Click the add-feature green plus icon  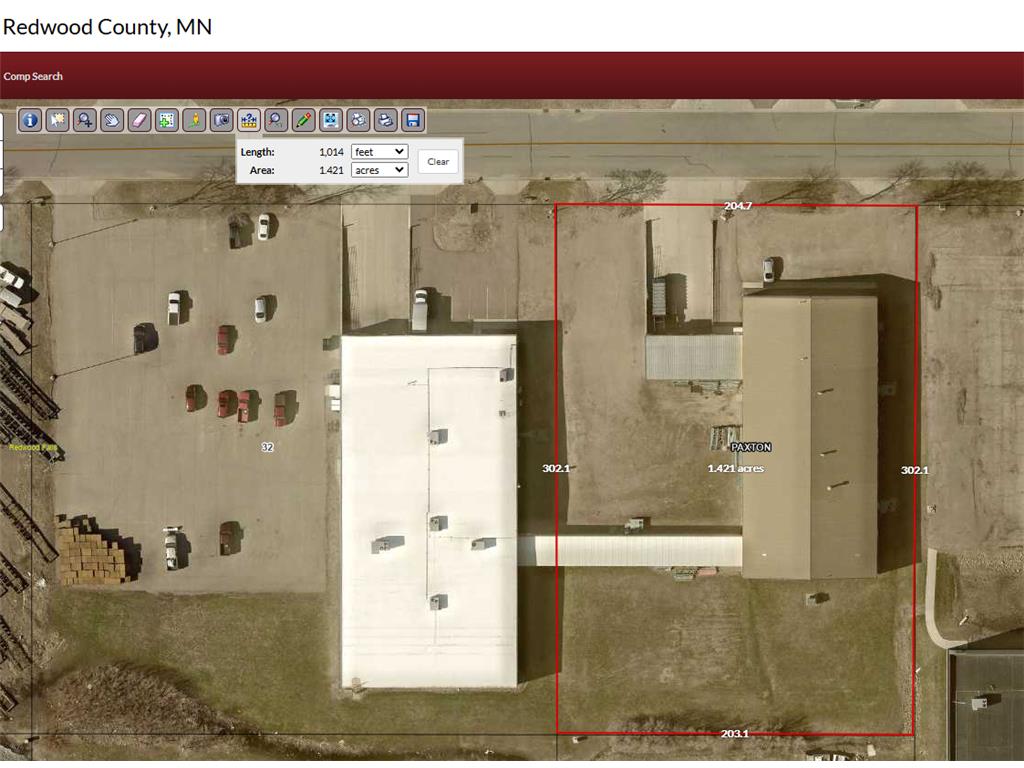(165, 120)
